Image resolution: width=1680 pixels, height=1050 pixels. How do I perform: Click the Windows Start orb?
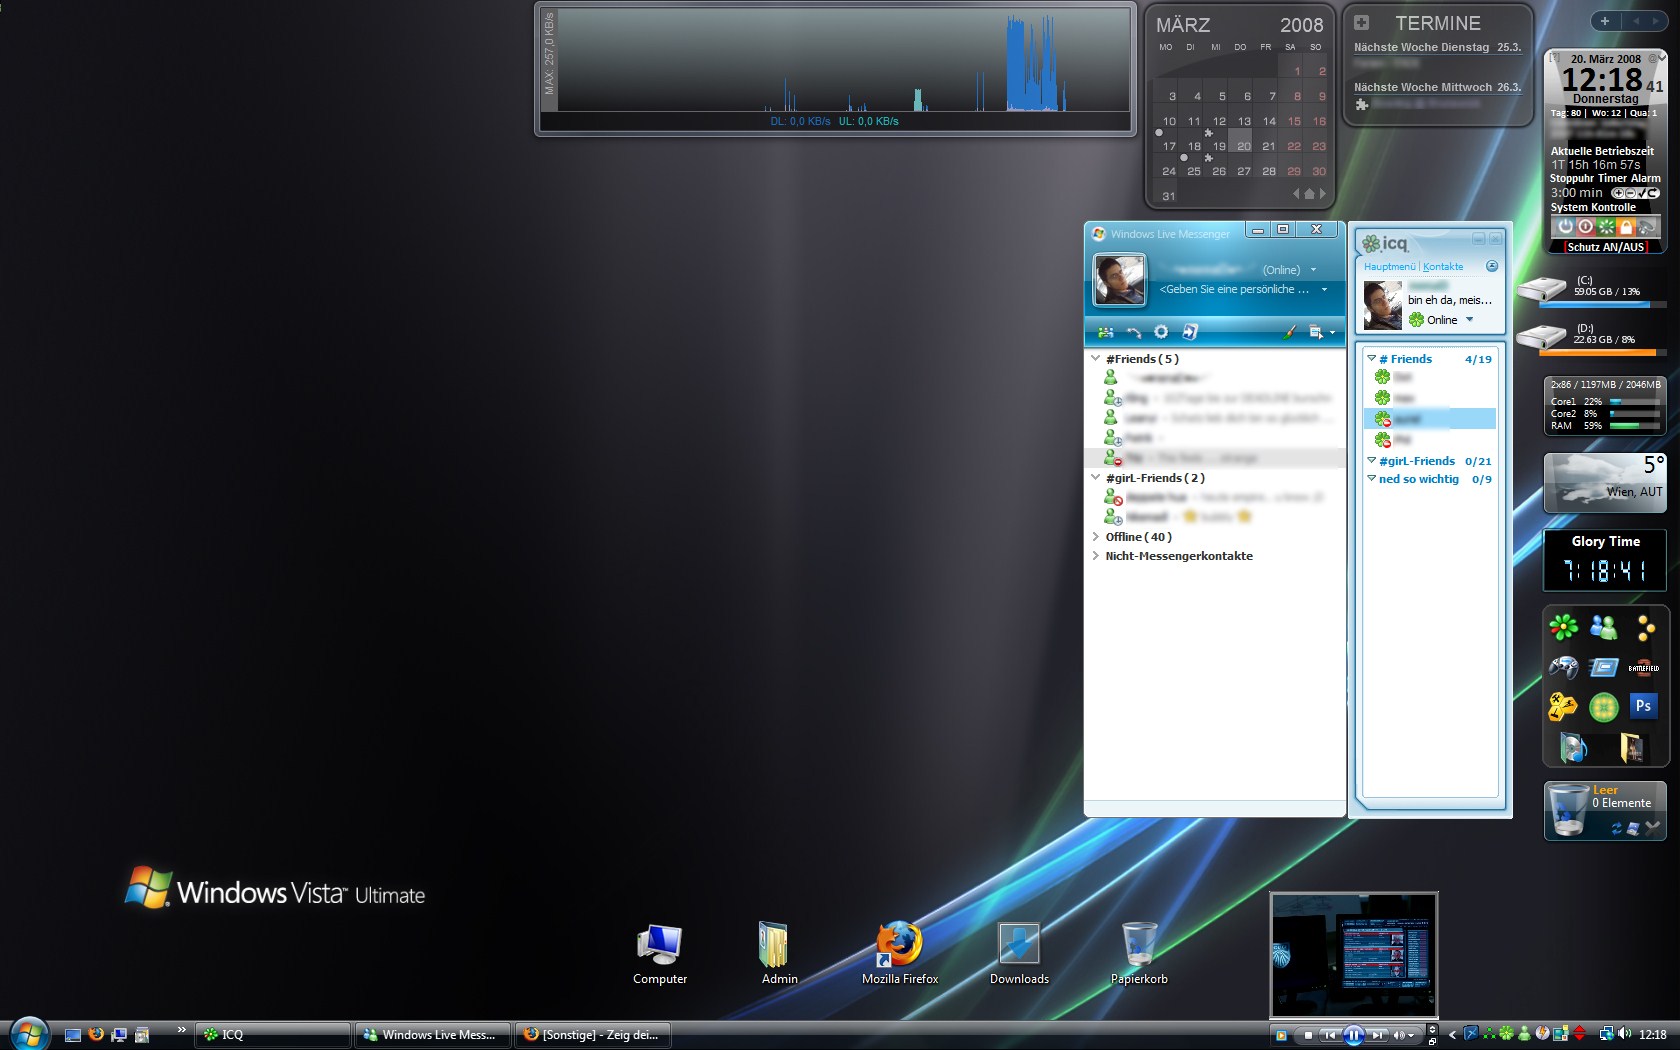(29, 1034)
